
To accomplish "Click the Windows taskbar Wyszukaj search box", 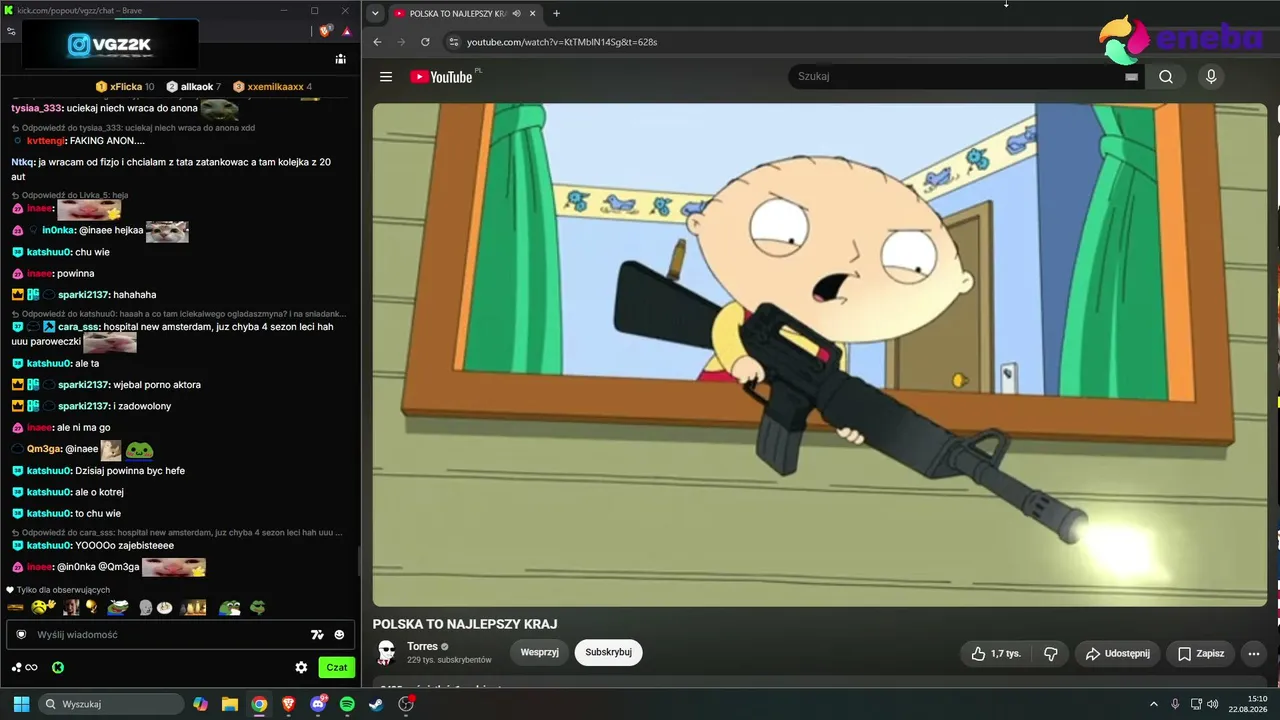I will 111,704.
